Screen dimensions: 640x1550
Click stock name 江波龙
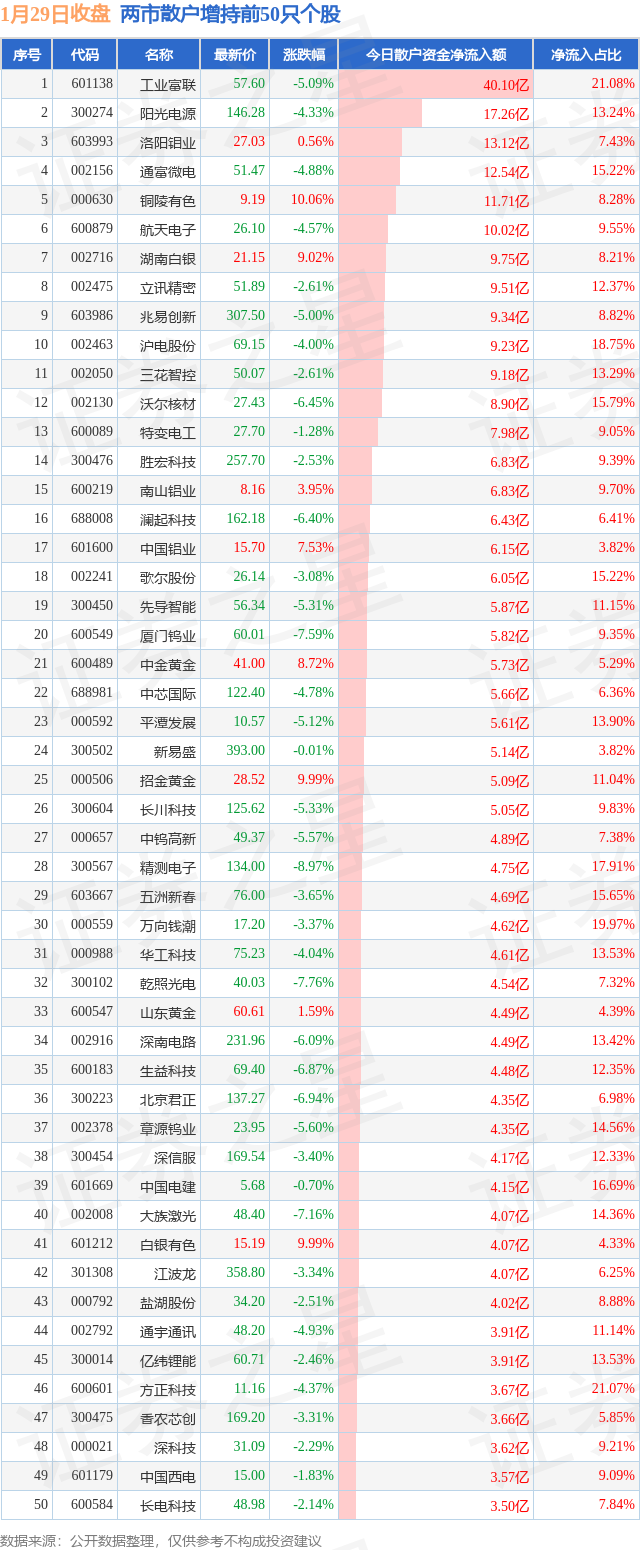tap(175, 1273)
